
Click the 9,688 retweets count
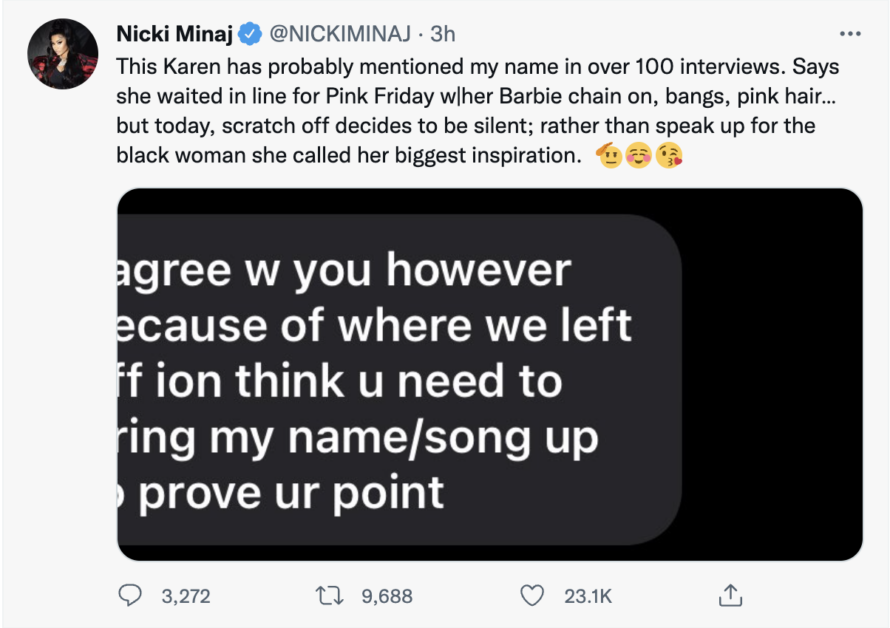[x=387, y=596]
